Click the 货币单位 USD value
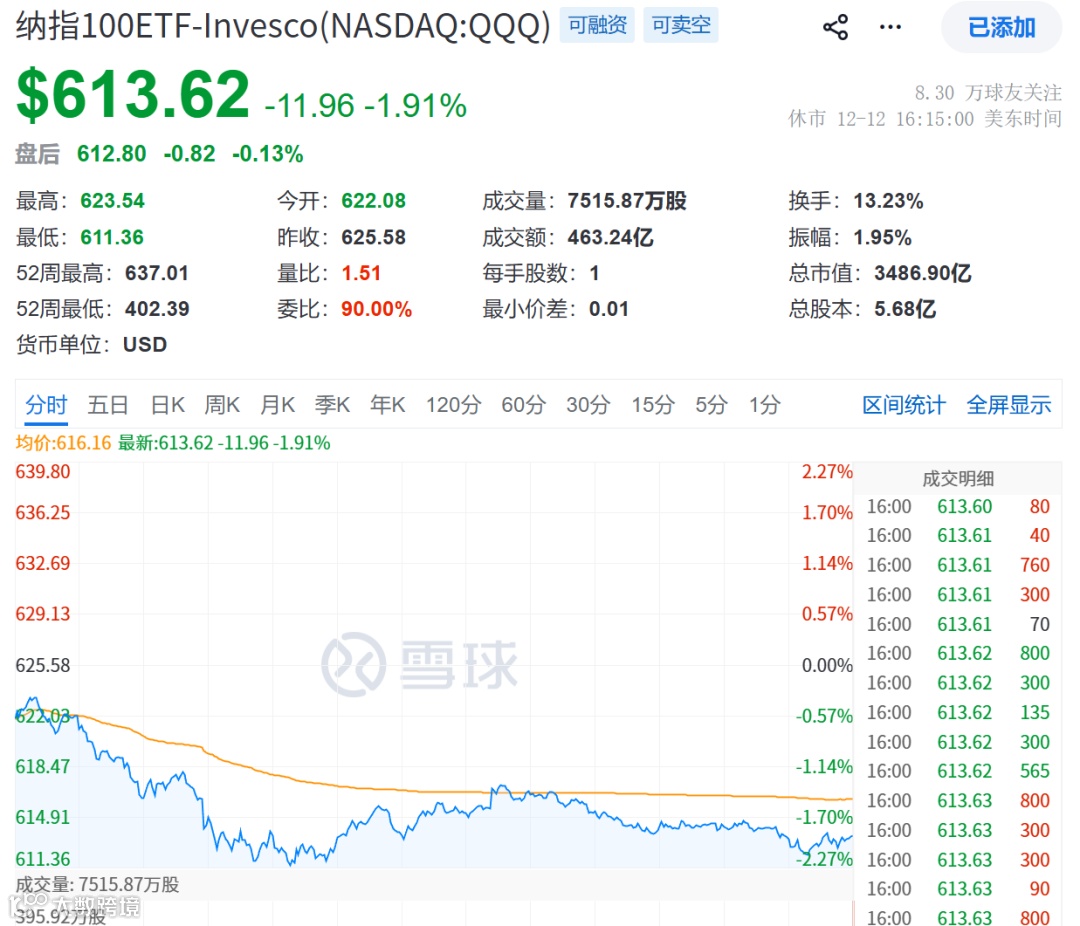 coord(145,344)
